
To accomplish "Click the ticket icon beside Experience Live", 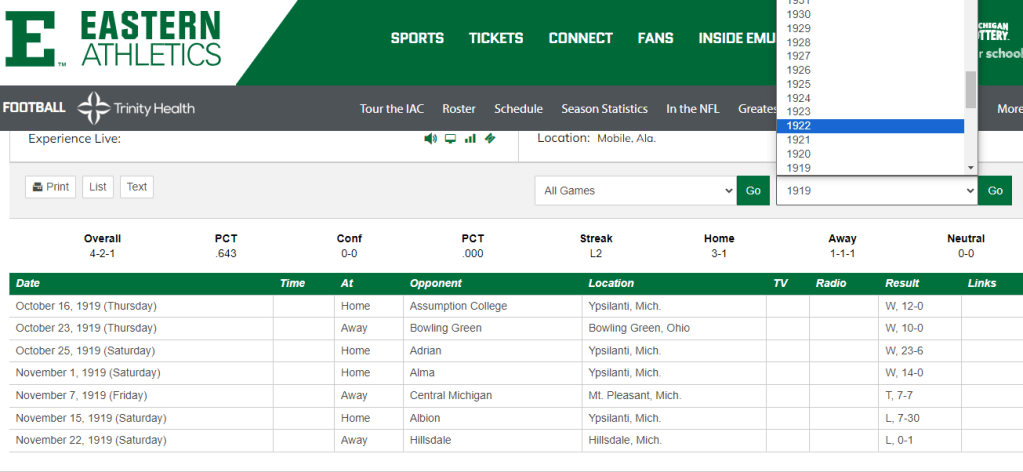I will pos(490,139).
